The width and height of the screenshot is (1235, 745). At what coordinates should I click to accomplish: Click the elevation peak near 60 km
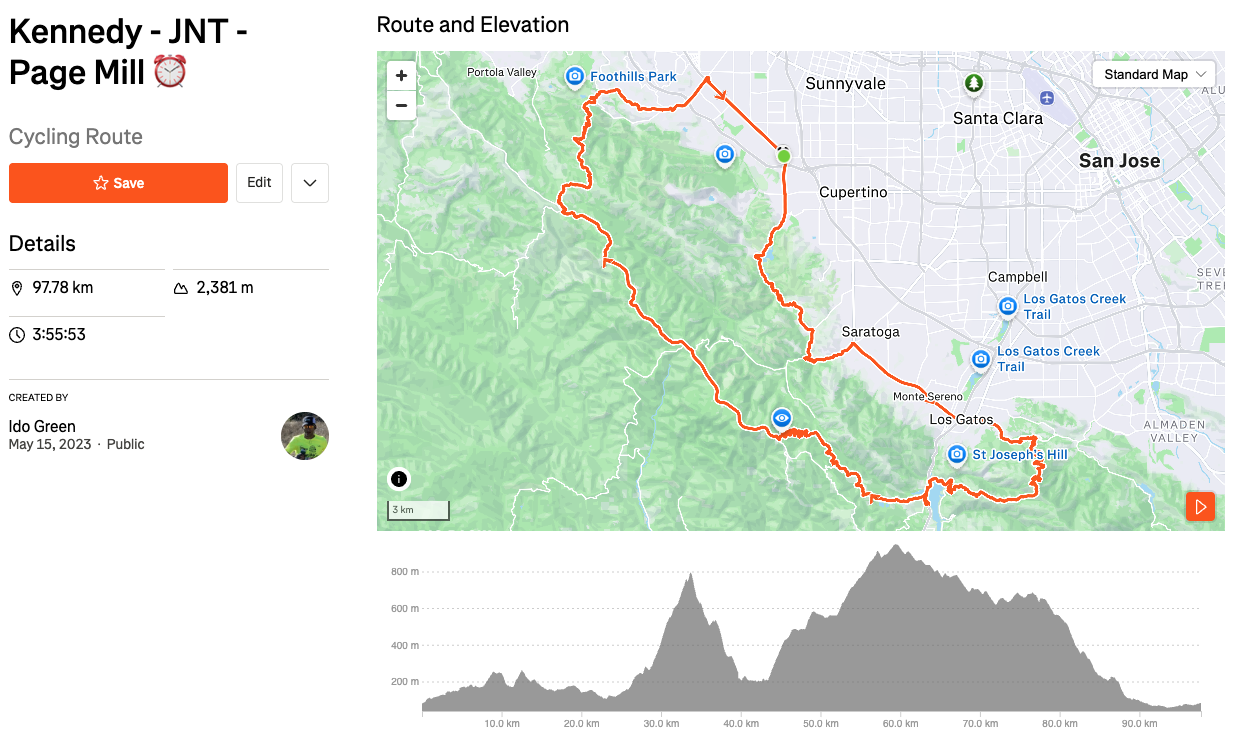tap(895, 547)
